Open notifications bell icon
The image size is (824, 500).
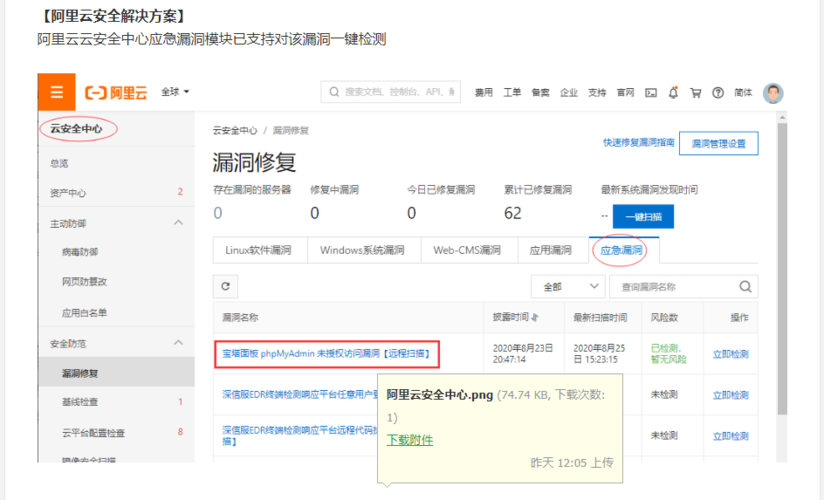point(673,93)
